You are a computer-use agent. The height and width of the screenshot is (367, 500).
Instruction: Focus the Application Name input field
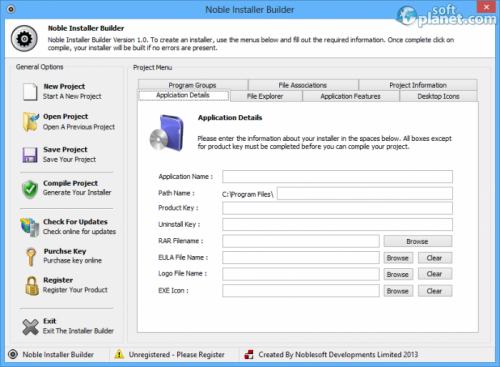[x=337, y=177]
